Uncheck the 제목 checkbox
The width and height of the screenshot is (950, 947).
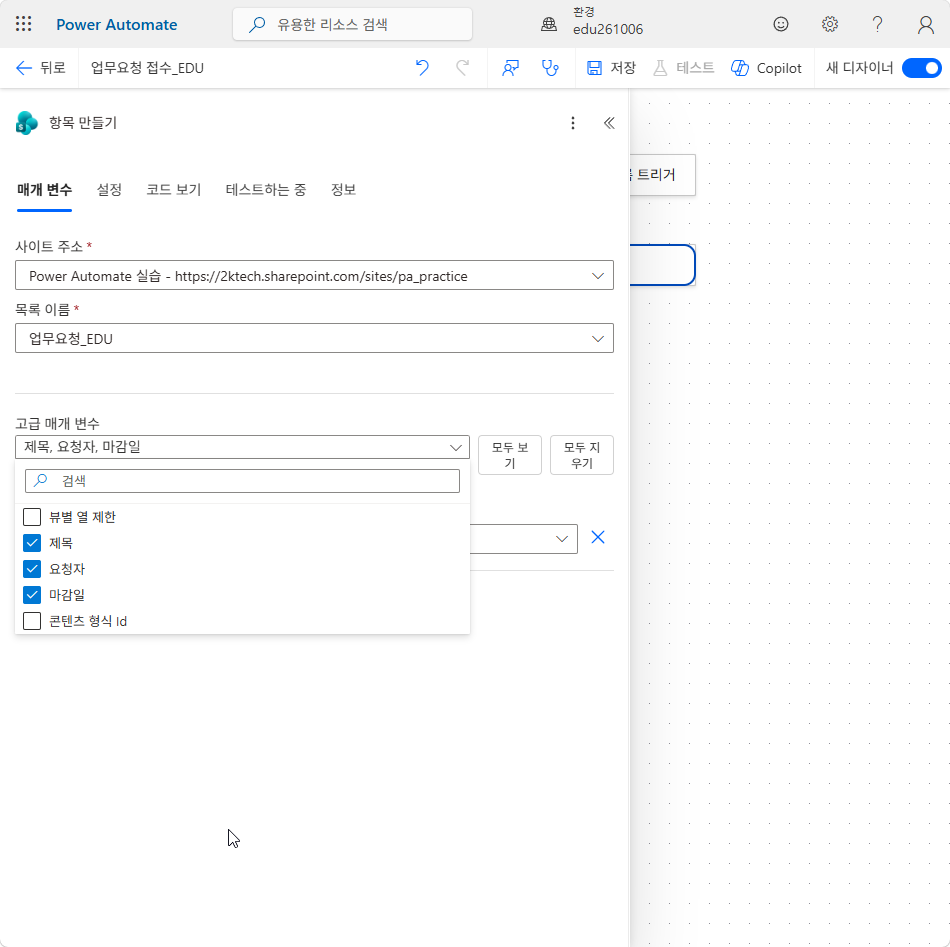coord(32,543)
